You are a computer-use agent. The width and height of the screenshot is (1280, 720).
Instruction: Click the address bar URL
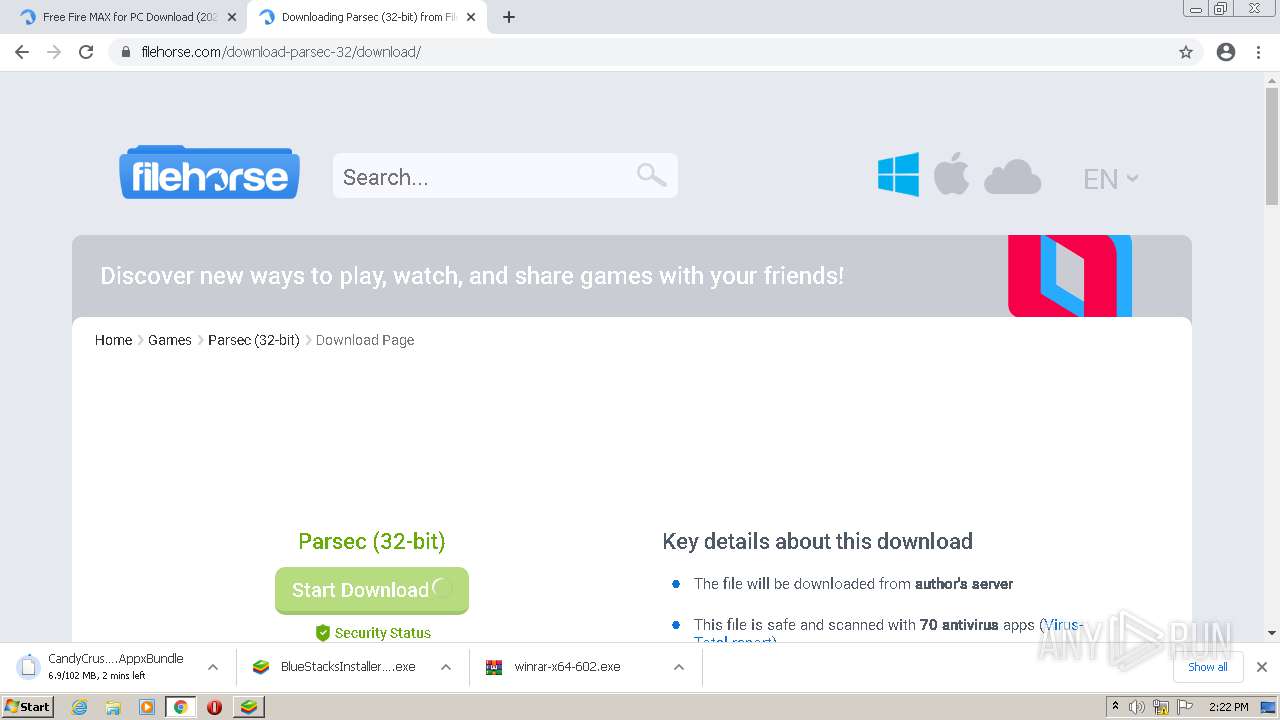pos(281,52)
